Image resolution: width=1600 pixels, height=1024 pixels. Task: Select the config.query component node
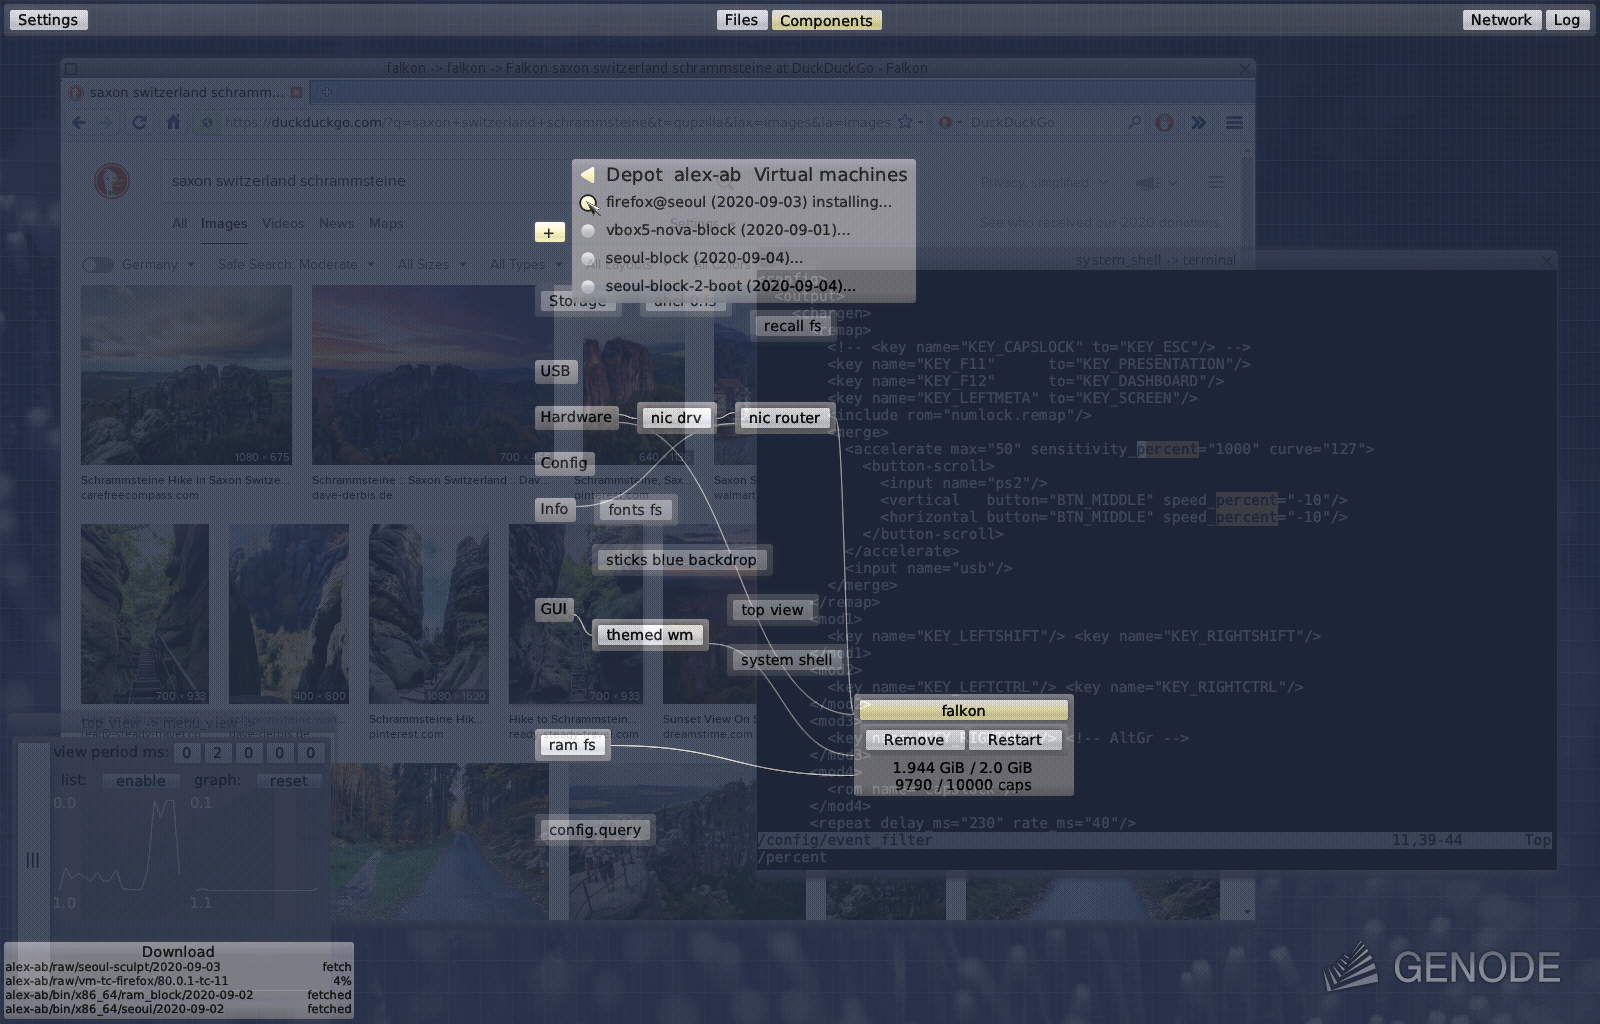pos(595,830)
